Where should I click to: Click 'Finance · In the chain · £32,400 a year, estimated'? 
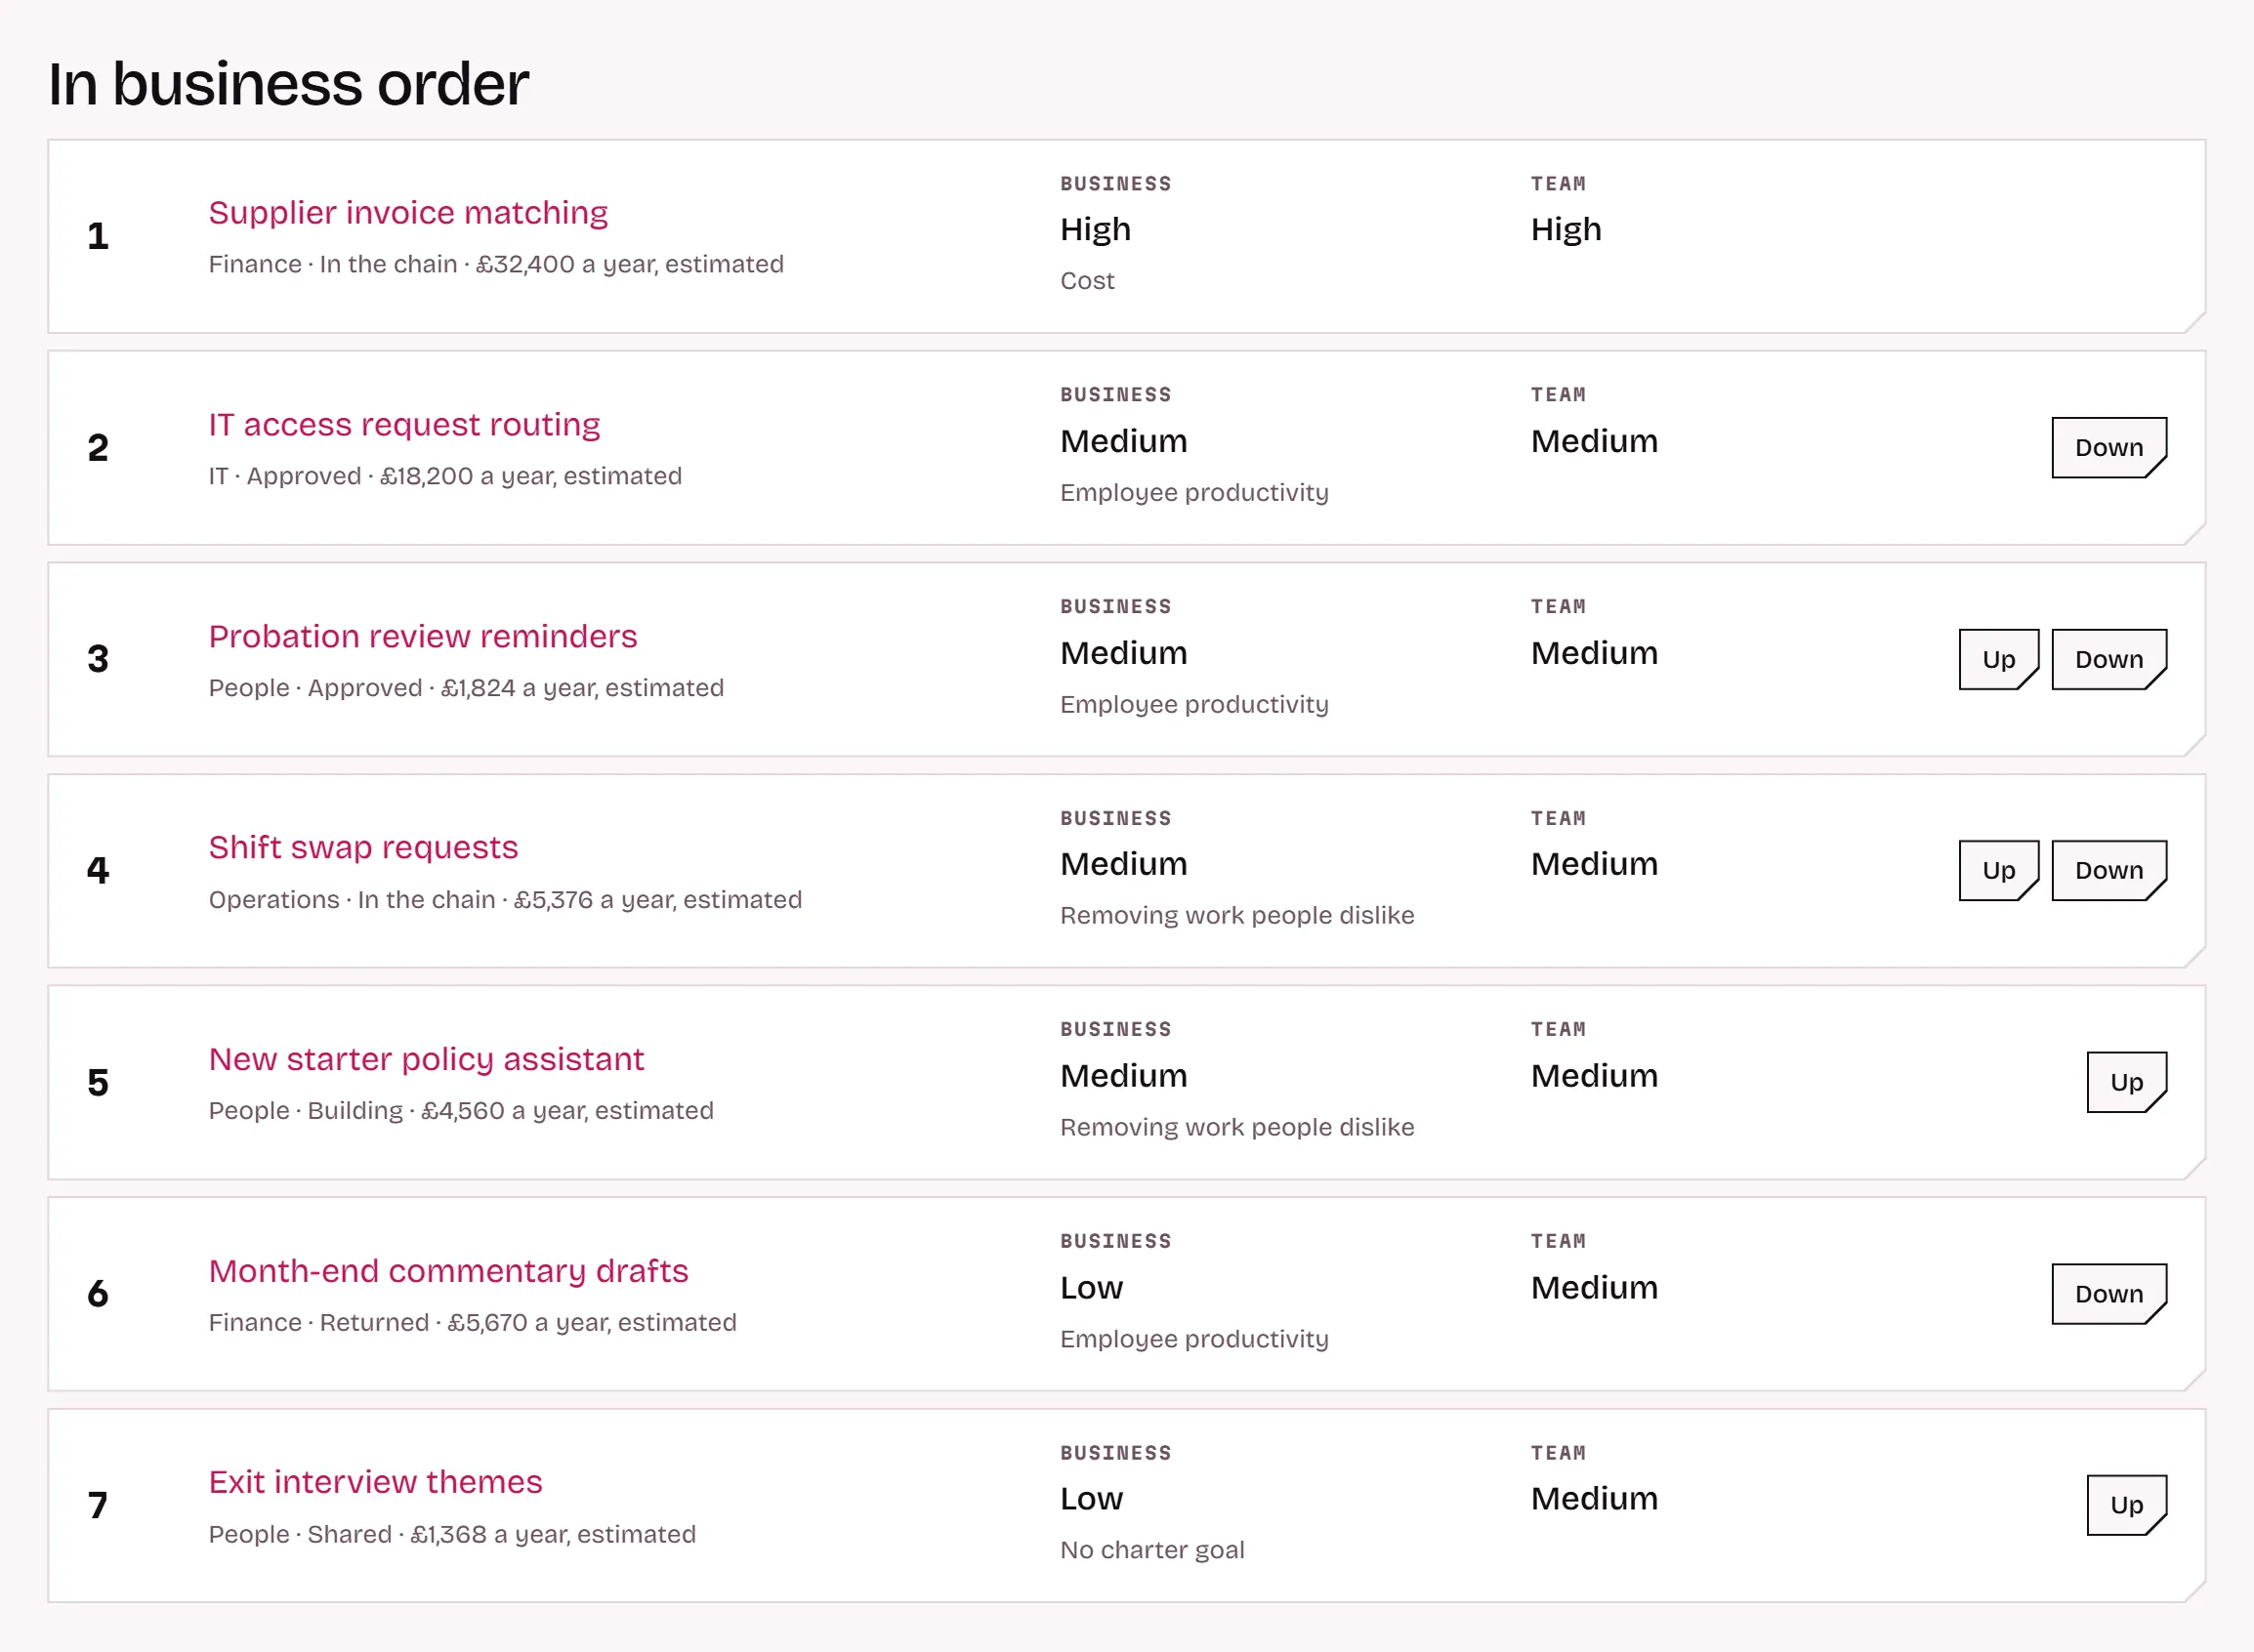[x=496, y=265]
